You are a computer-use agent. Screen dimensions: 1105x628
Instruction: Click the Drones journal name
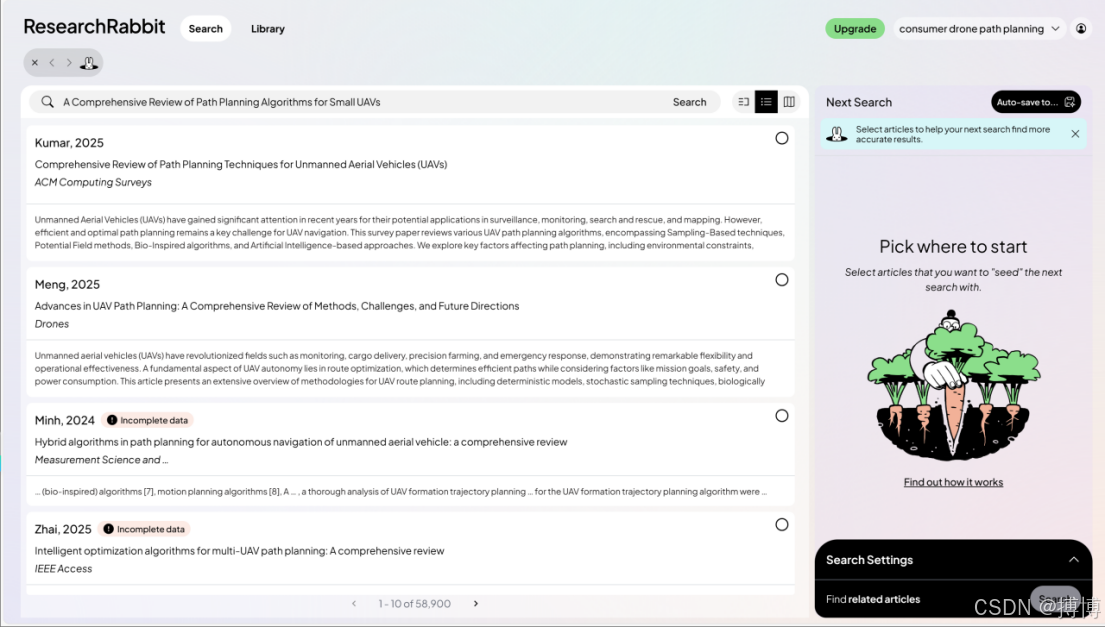(51, 324)
